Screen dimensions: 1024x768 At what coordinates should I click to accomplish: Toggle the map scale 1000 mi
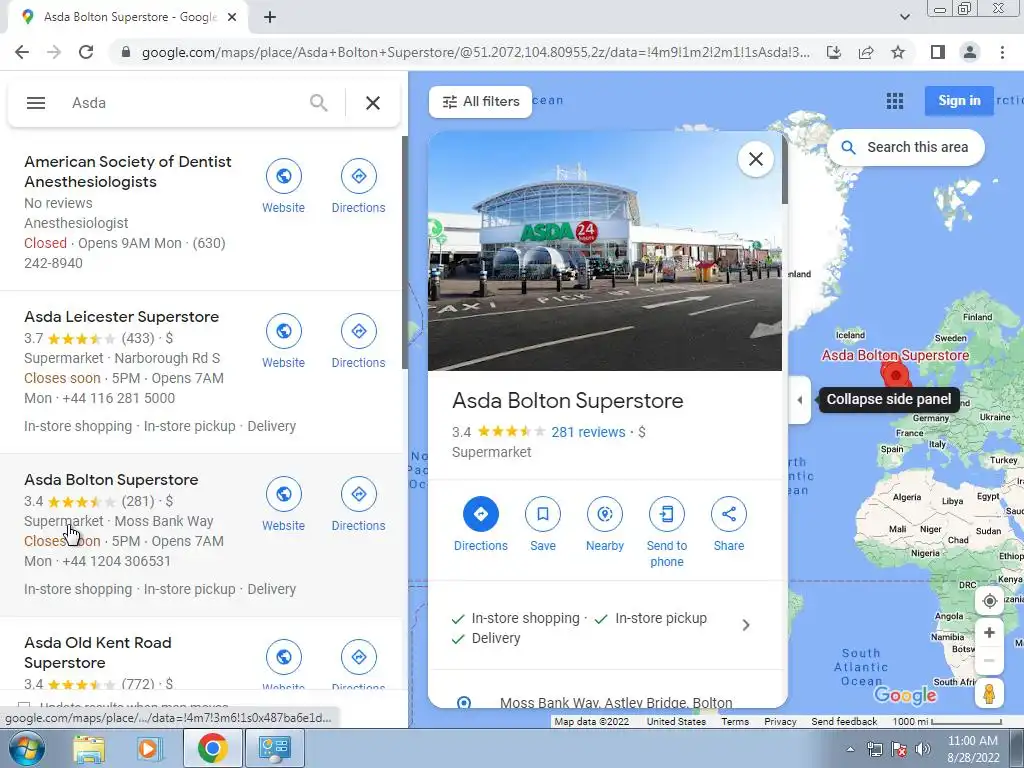[947, 722]
